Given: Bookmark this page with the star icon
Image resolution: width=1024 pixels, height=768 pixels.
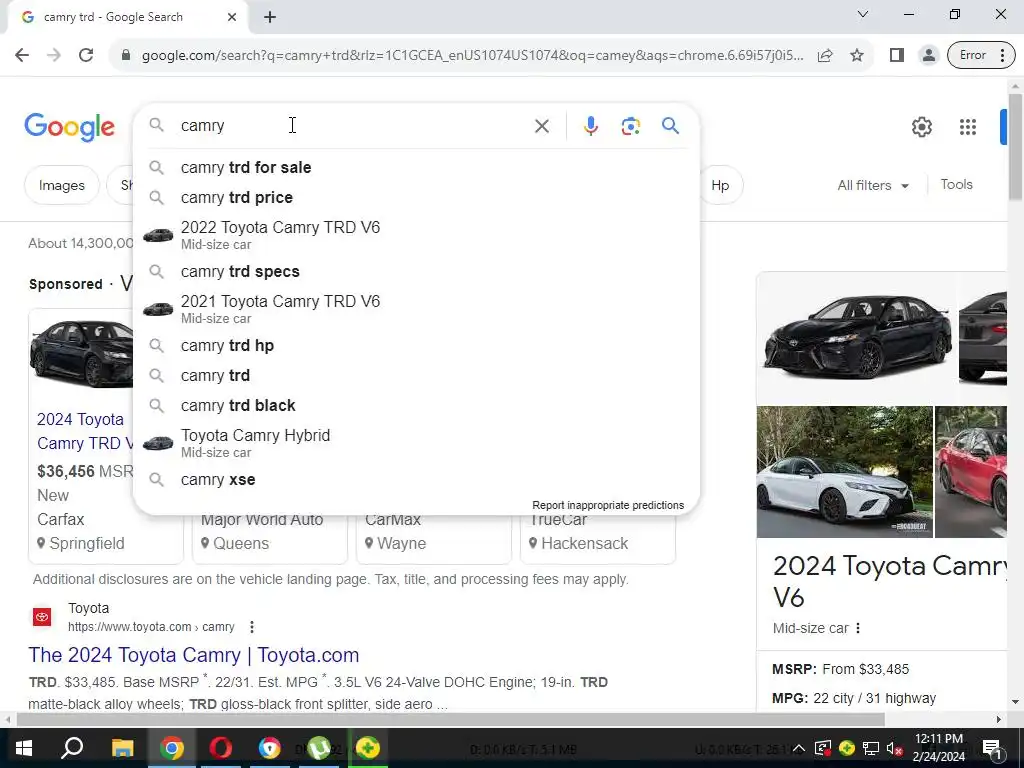Looking at the screenshot, I should pyautogui.click(x=857, y=56).
